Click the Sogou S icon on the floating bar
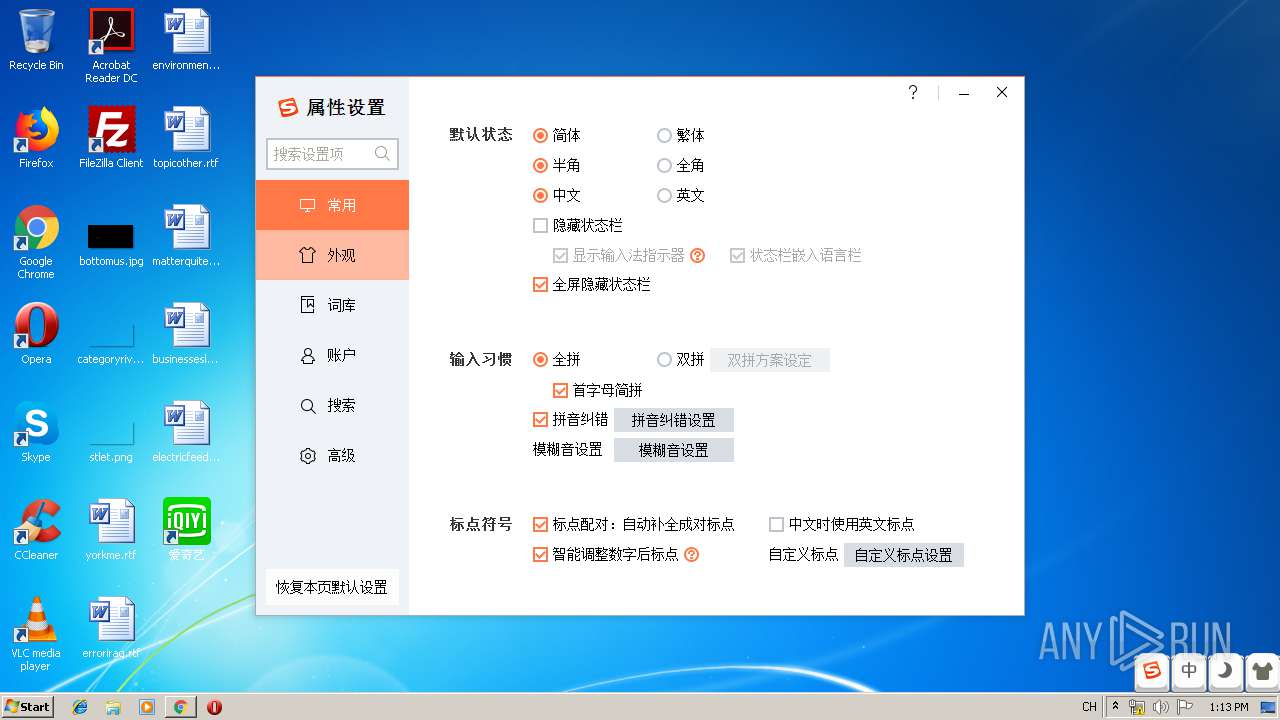 [x=1152, y=671]
